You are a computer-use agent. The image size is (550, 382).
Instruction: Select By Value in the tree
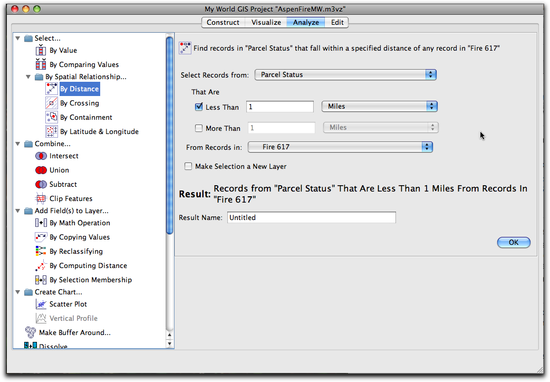(x=63, y=51)
